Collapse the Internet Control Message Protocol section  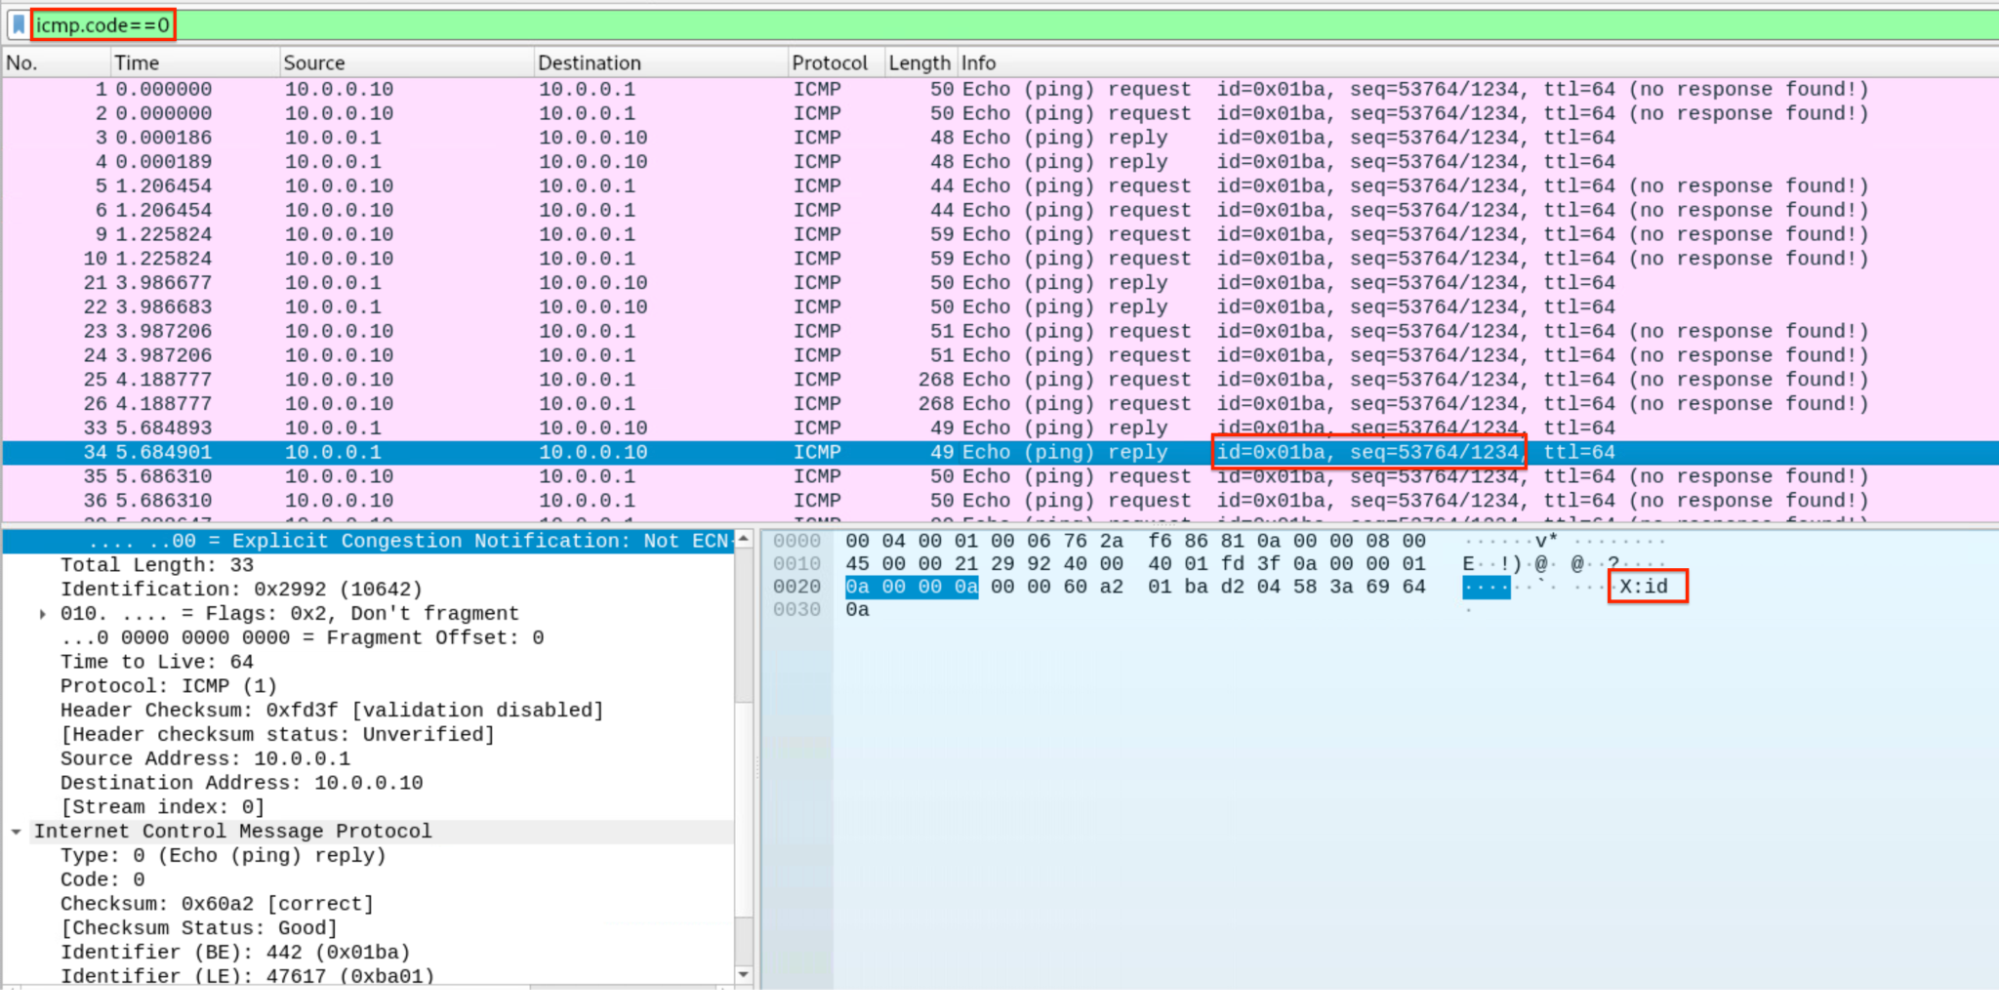click(15, 831)
